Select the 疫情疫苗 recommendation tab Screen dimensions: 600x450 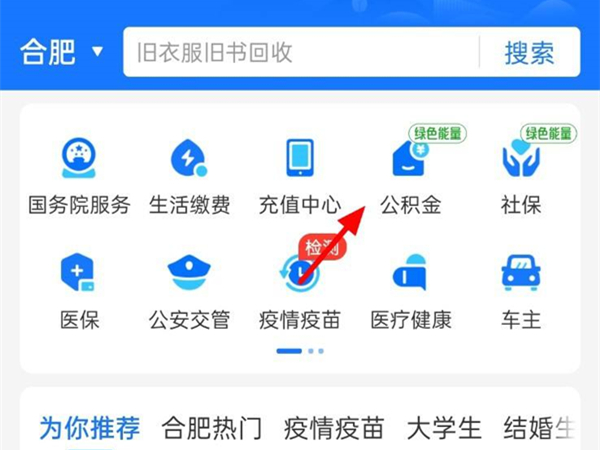(334, 428)
